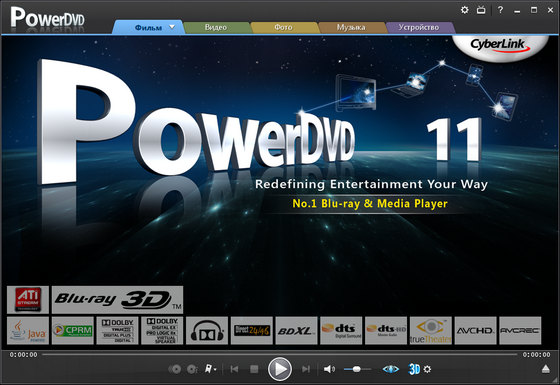Toggle the TrueTheater eye icon
560x385 pixels.
pos(390,369)
